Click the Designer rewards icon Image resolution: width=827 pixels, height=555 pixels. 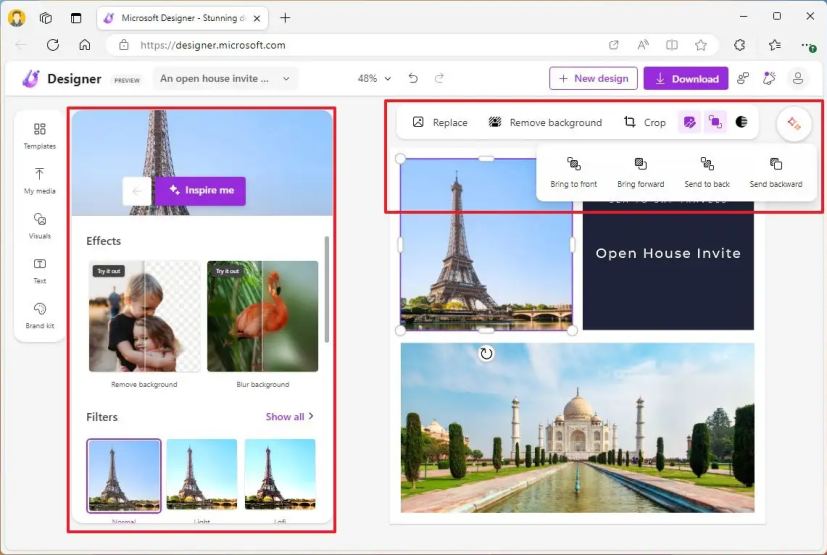770,79
